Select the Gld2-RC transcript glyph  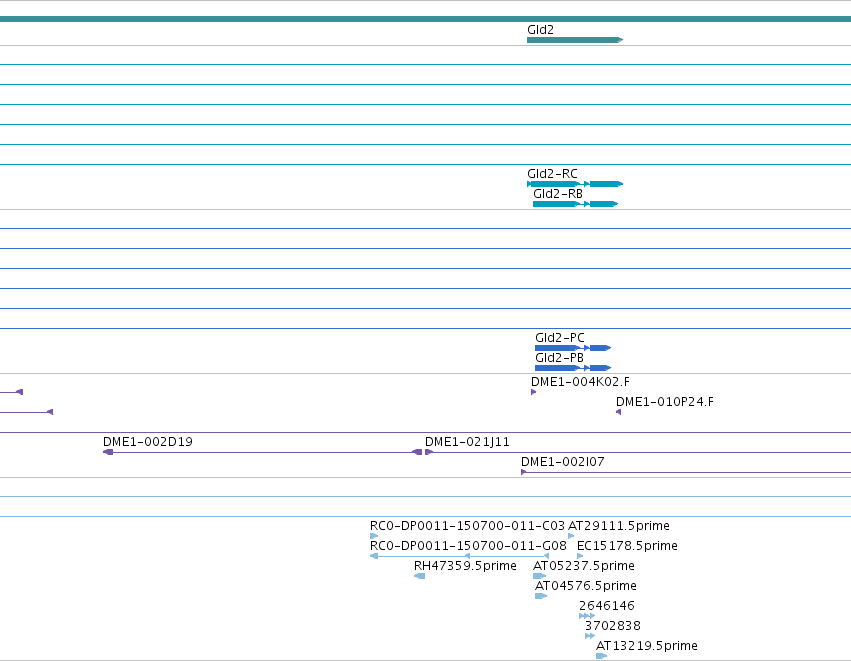click(575, 184)
